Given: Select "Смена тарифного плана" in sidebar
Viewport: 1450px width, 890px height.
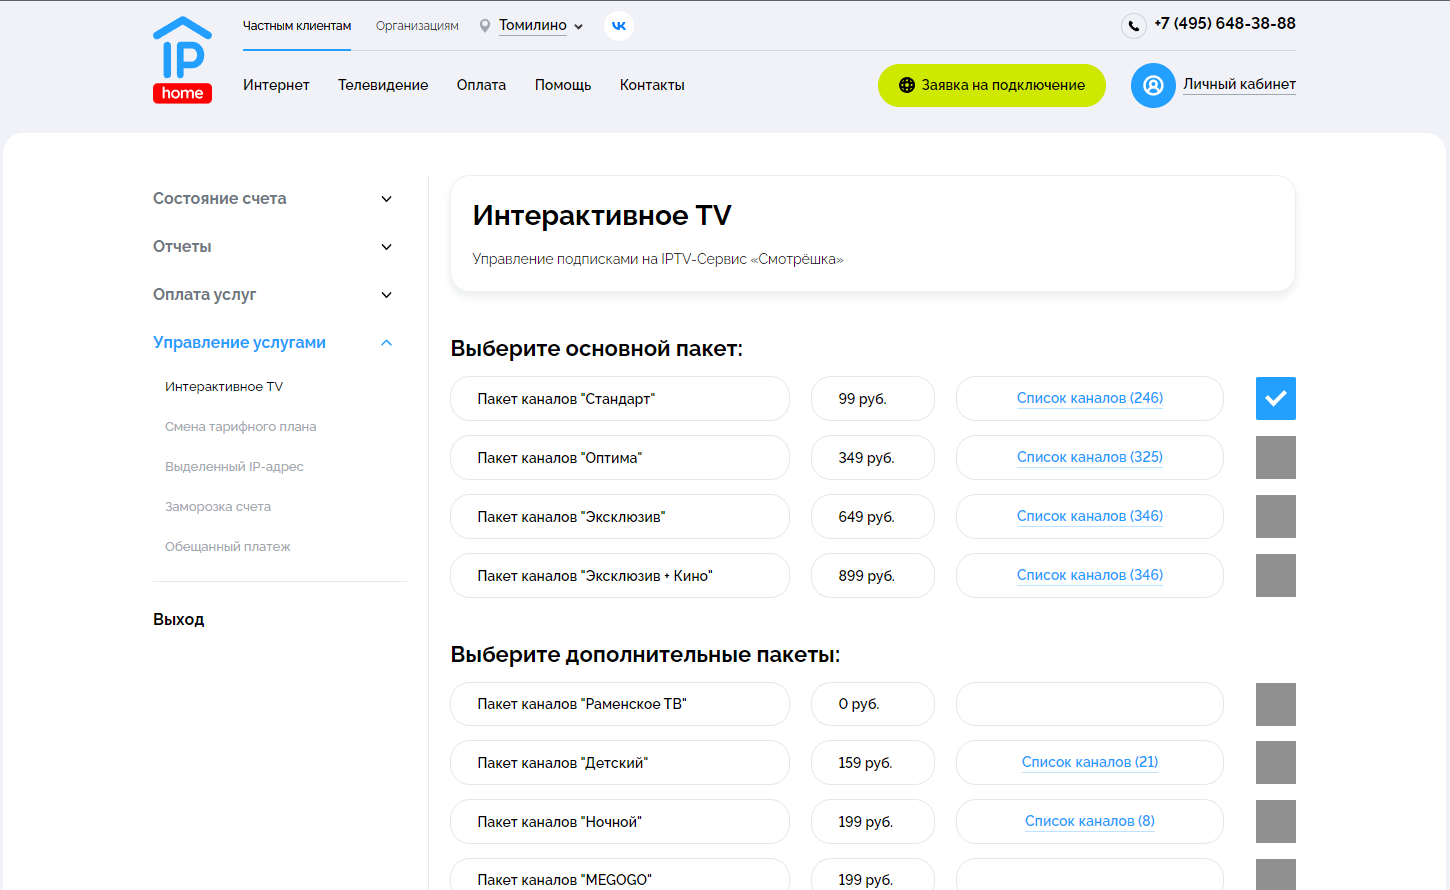Looking at the screenshot, I should [240, 427].
